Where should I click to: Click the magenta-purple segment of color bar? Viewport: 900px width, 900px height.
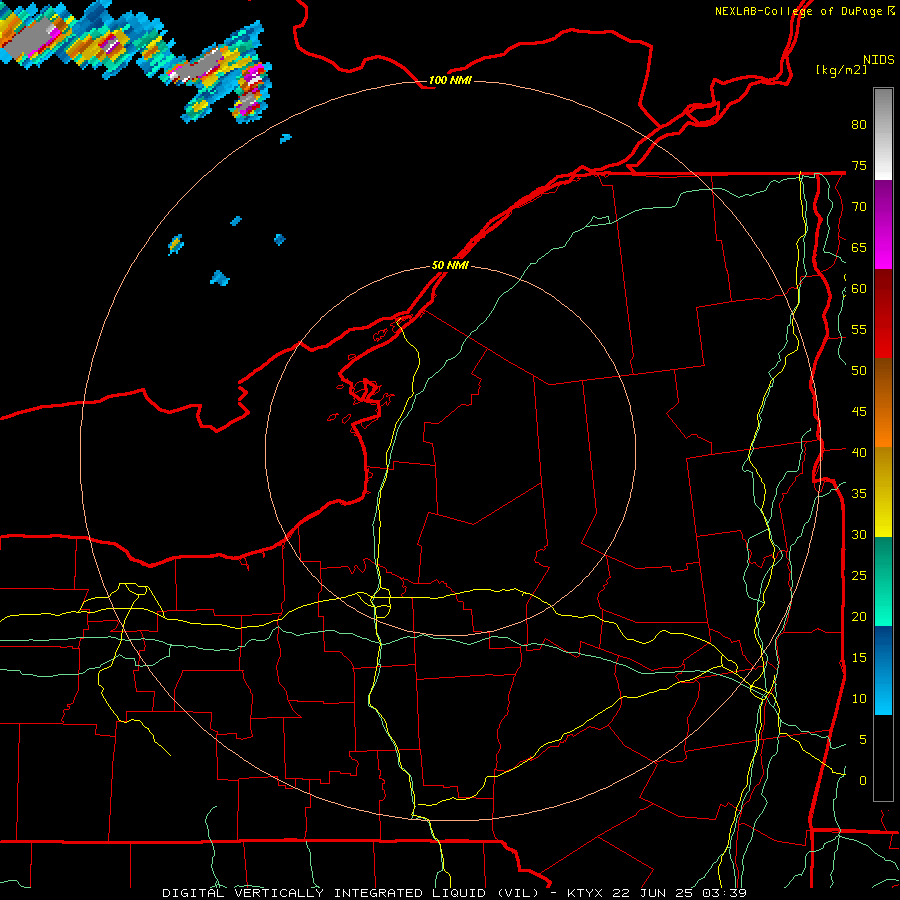[883, 224]
